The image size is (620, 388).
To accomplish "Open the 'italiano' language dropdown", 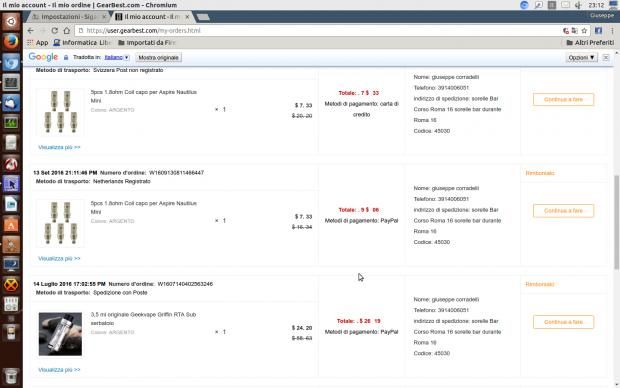I will (x=117, y=57).
